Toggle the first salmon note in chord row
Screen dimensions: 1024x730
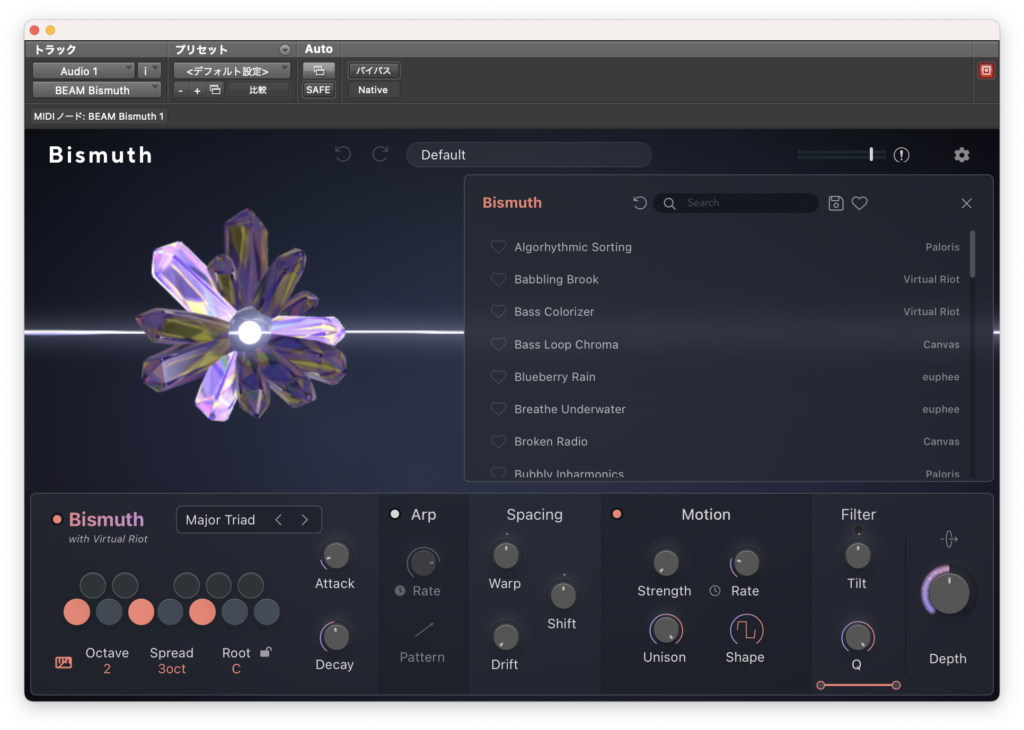pyautogui.click(x=77, y=612)
